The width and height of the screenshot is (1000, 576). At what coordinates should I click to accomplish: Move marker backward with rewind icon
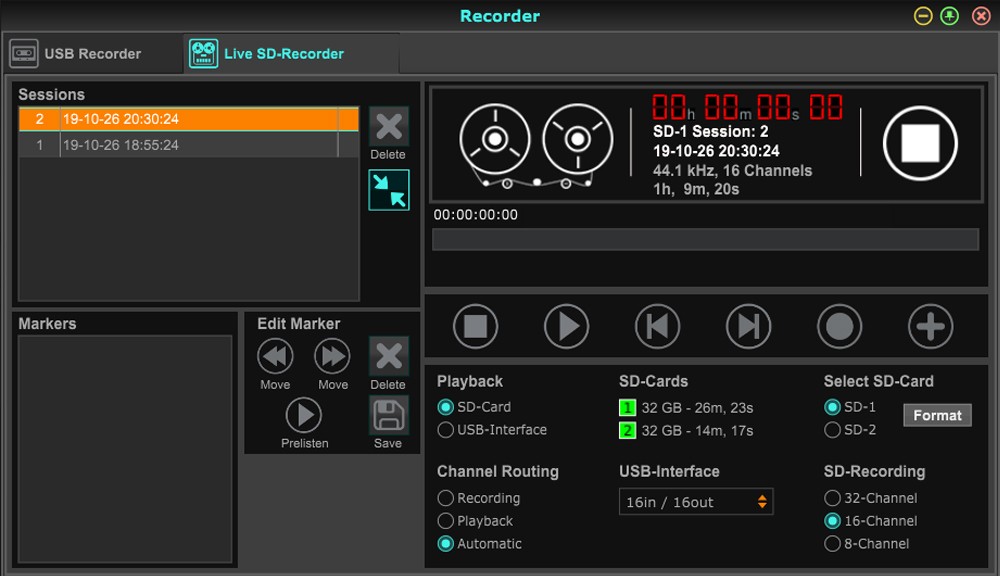click(275, 357)
